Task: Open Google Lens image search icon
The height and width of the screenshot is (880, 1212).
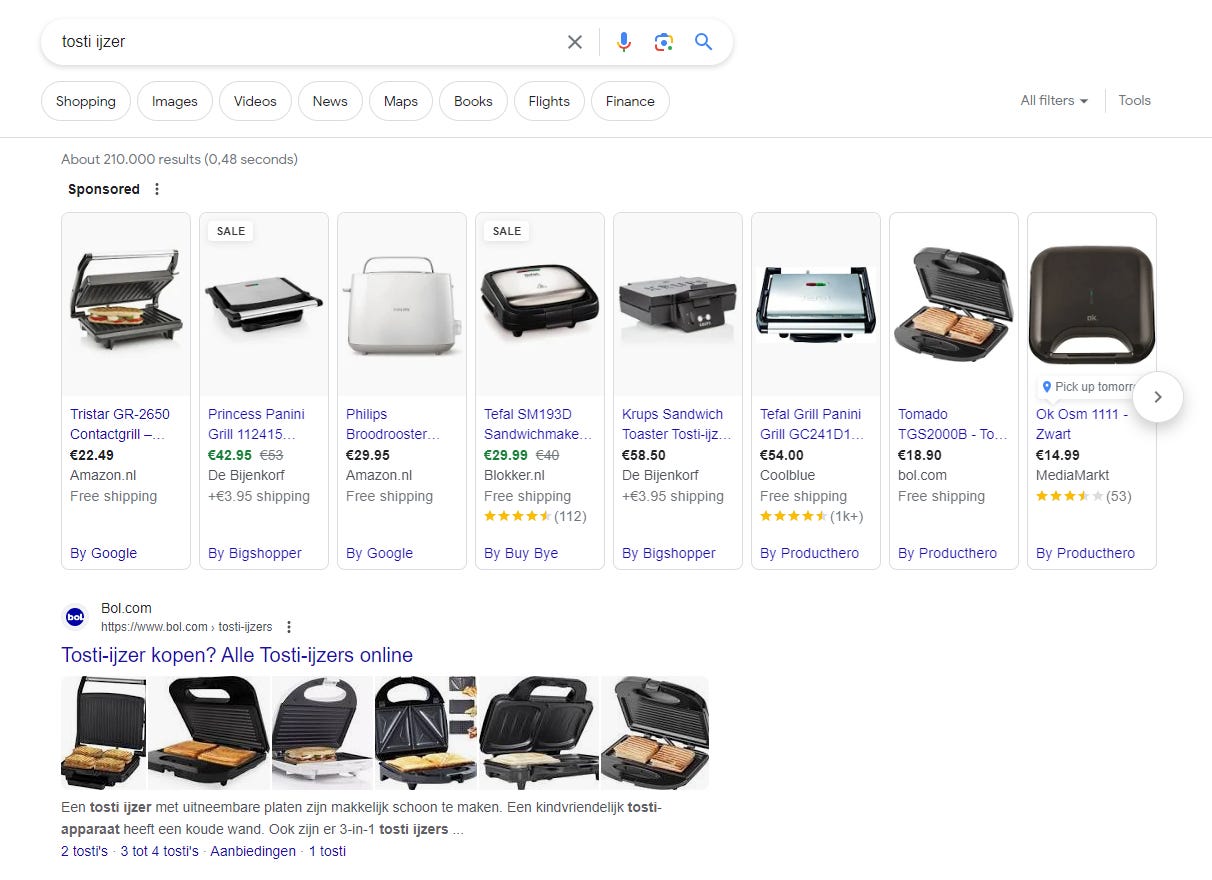Action: pyautogui.click(x=663, y=42)
